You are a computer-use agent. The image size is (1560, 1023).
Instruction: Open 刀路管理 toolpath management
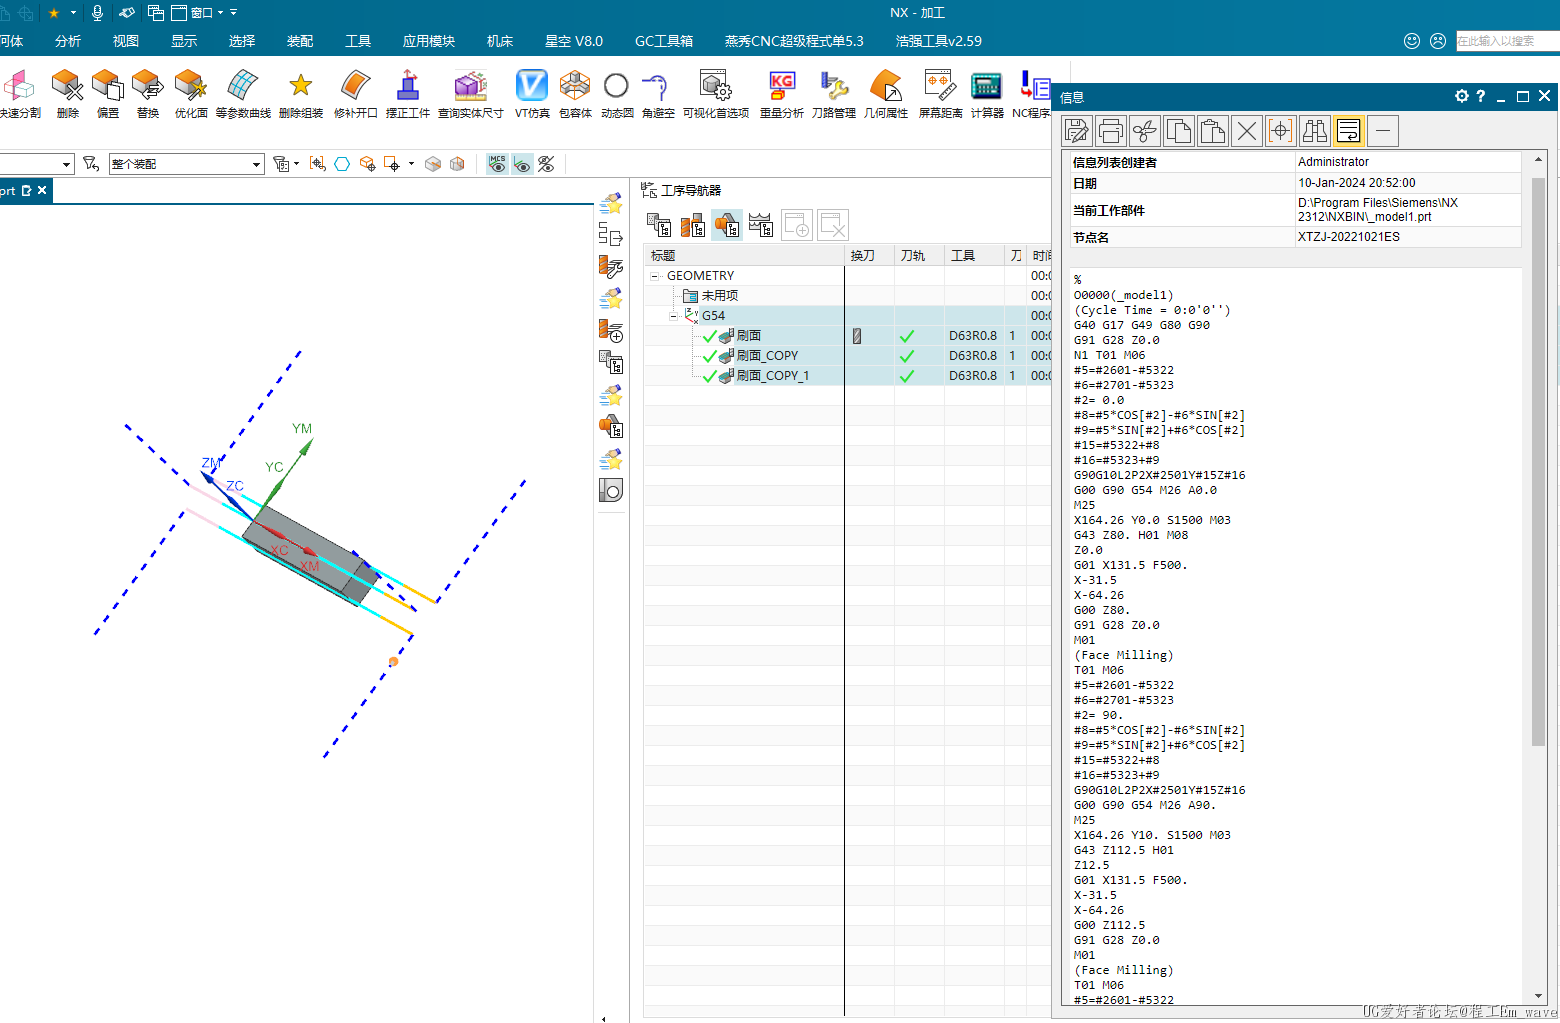(x=834, y=93)
